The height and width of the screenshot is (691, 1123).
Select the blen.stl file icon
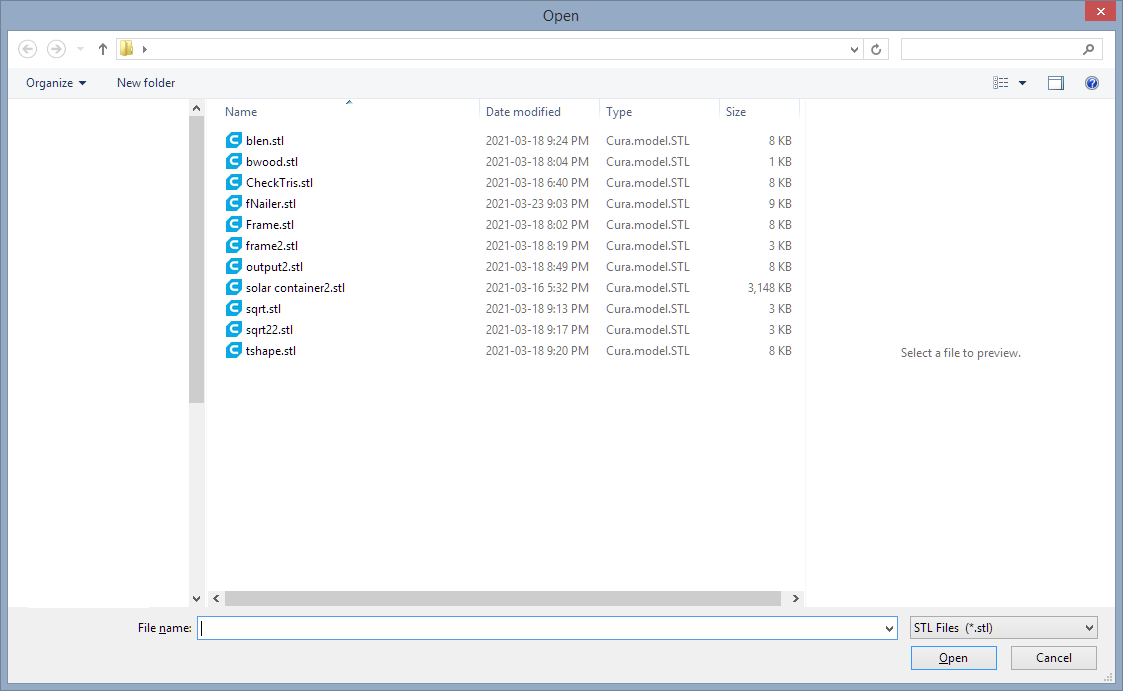[233, 140]
